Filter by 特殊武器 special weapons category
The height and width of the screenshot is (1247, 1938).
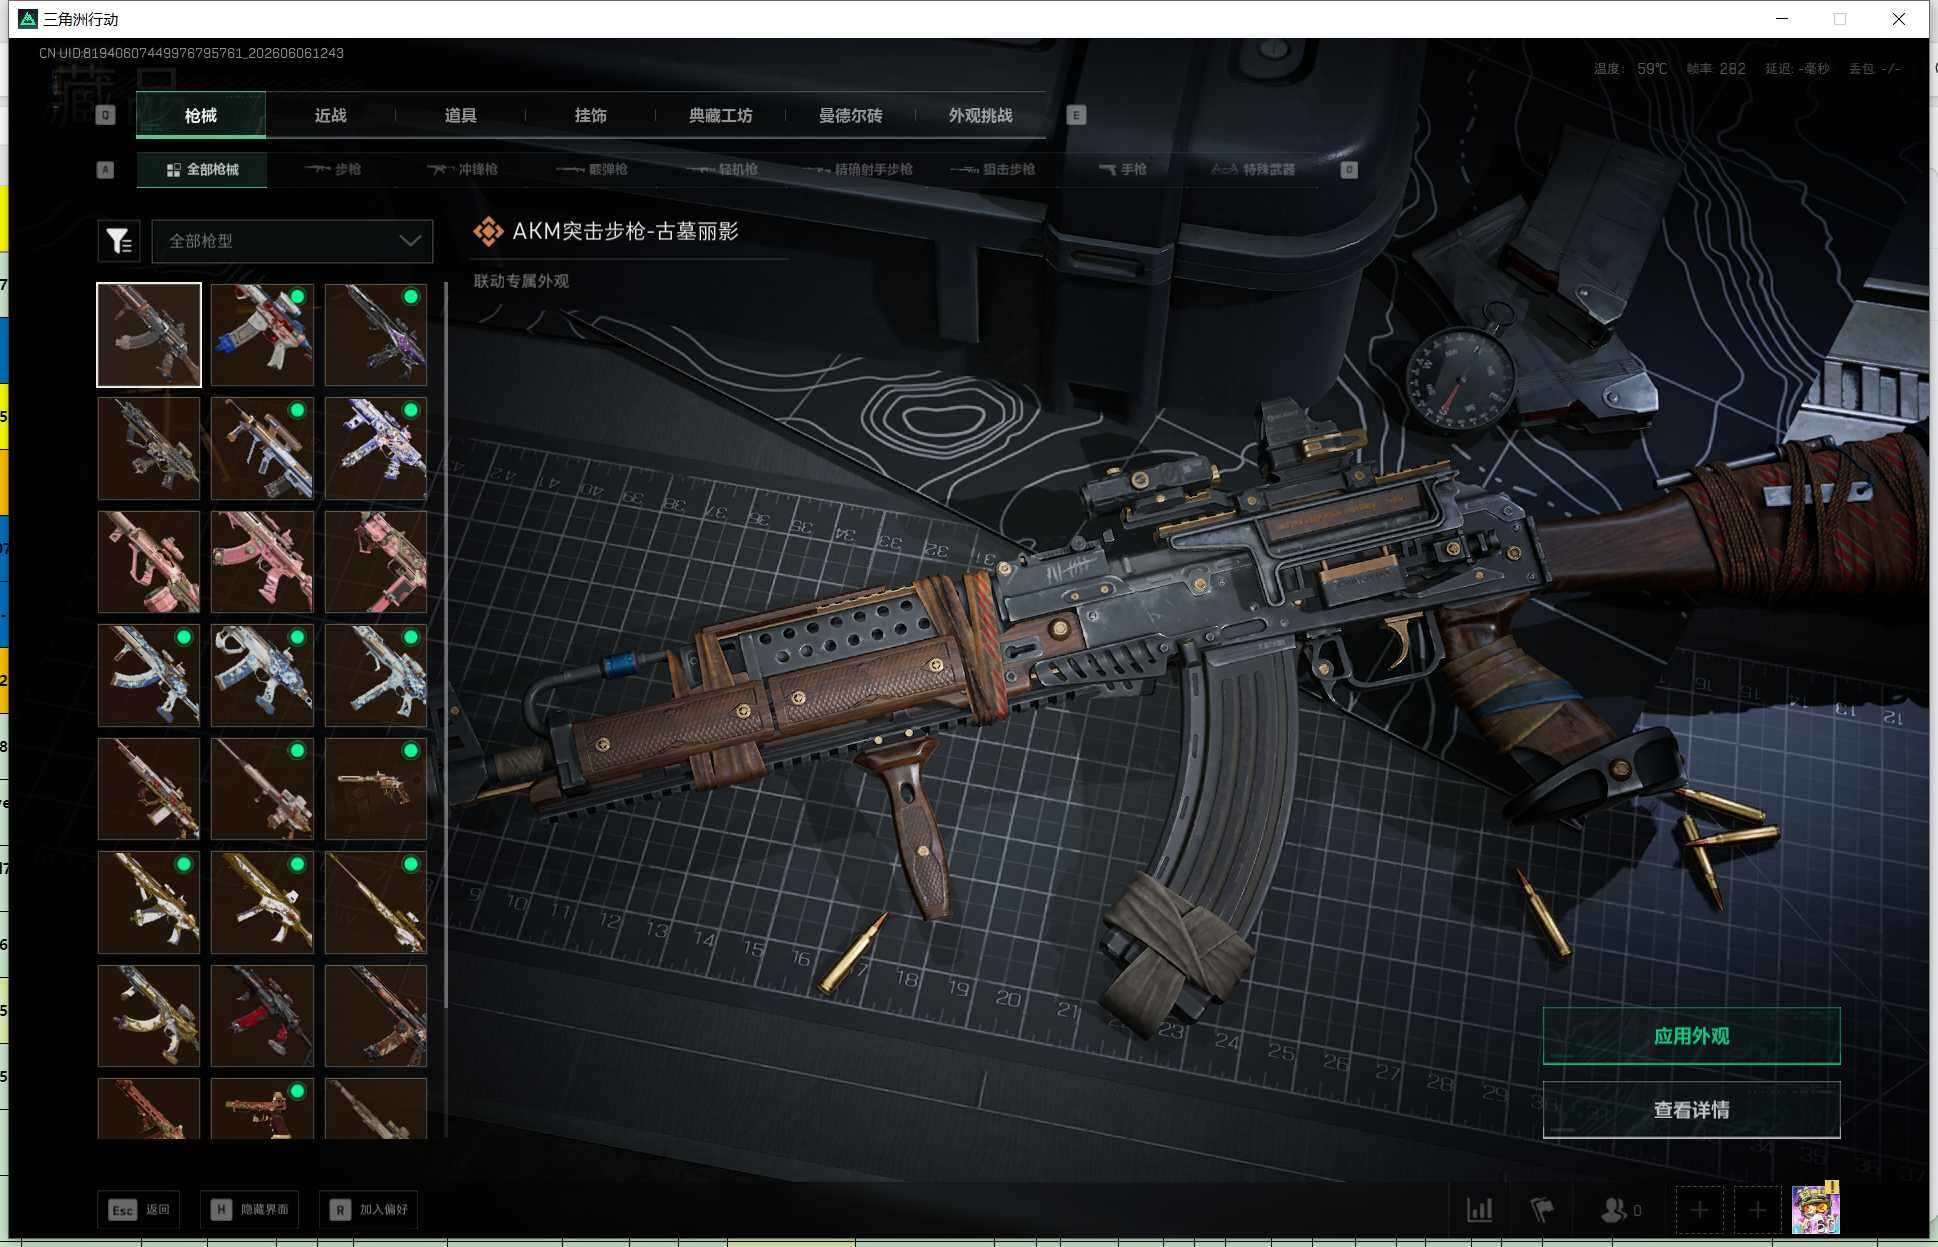coord(1253,169)
